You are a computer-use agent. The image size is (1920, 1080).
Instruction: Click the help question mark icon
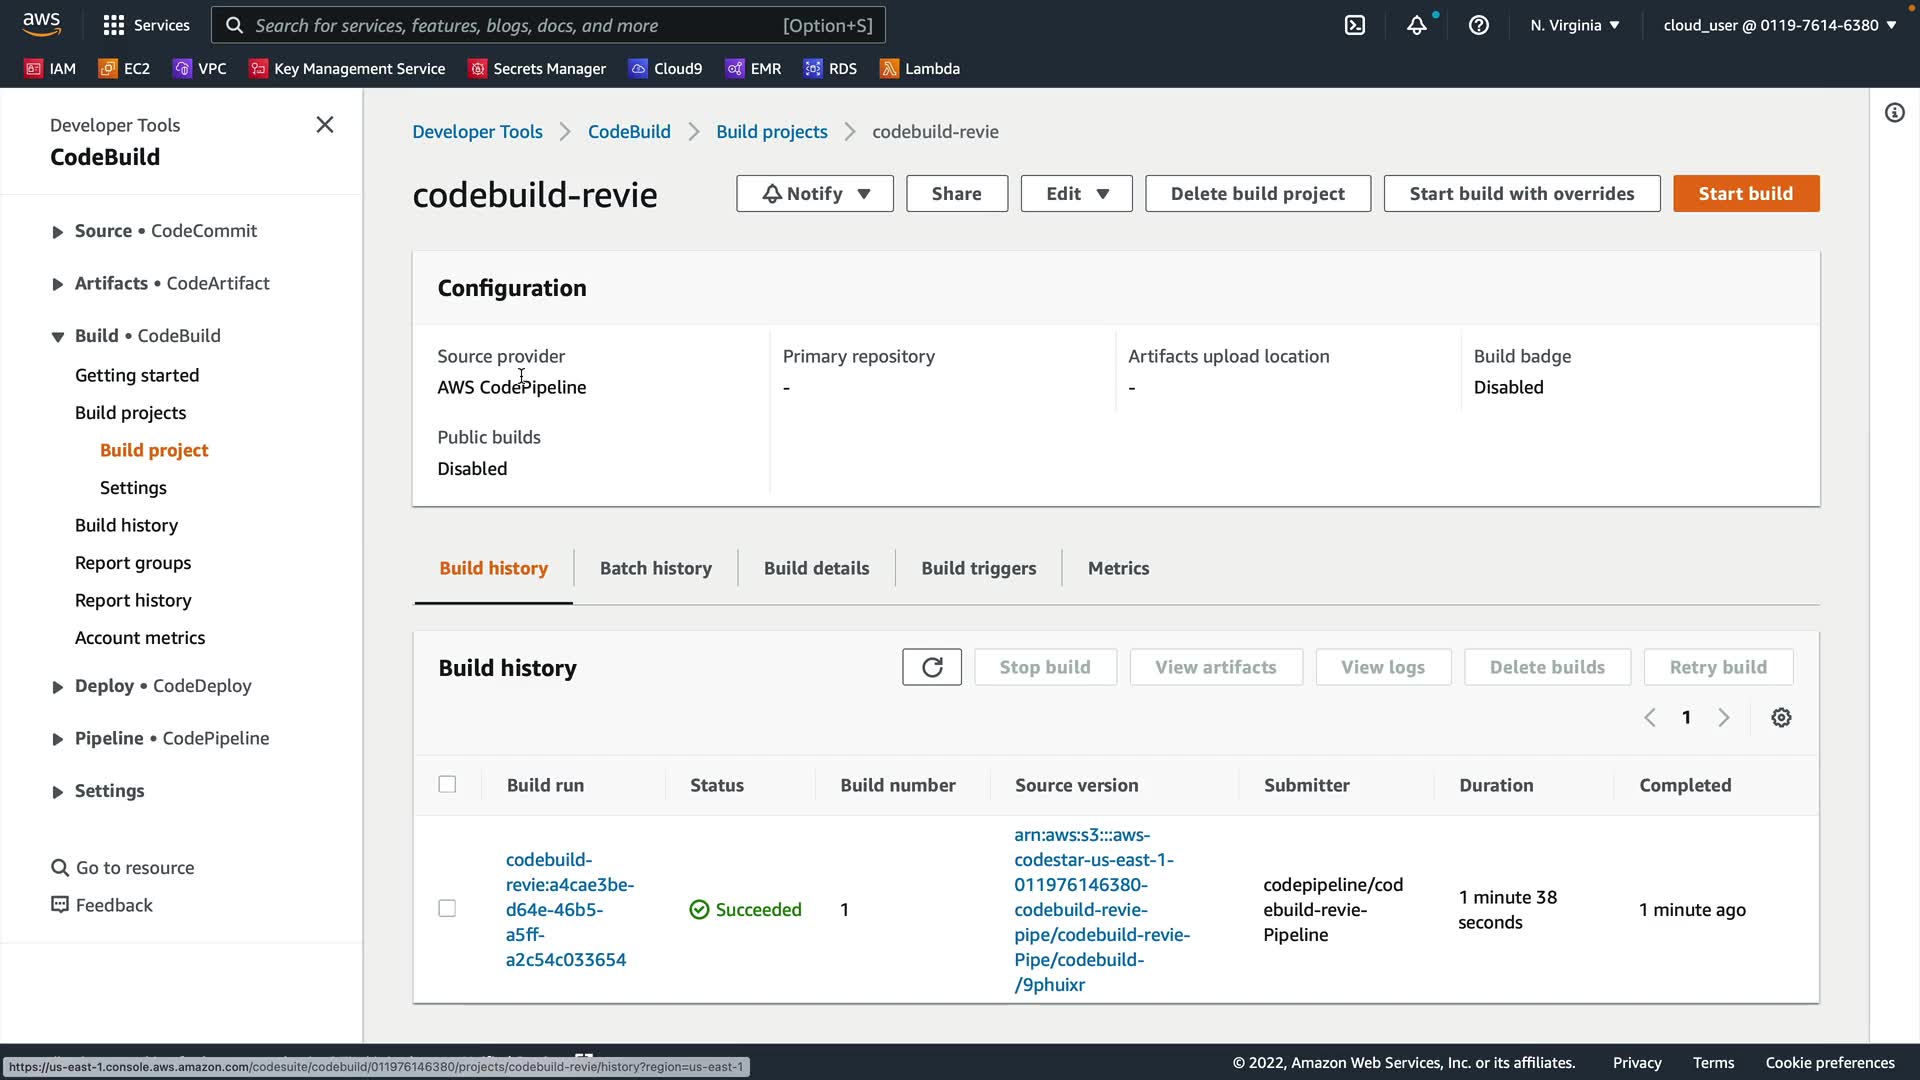[1478, 25]
